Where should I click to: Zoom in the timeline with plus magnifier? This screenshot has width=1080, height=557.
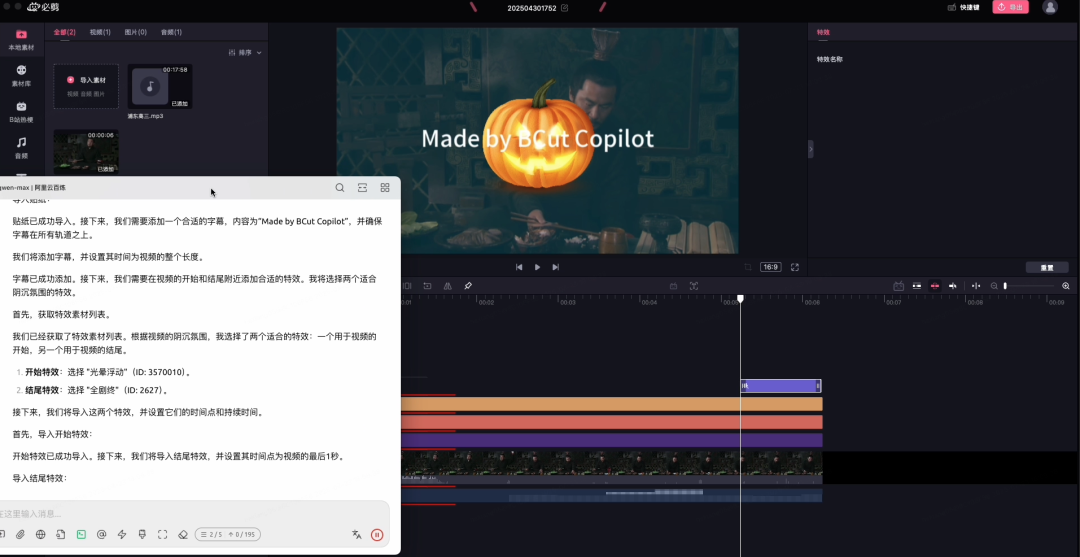coord(1066,286)
